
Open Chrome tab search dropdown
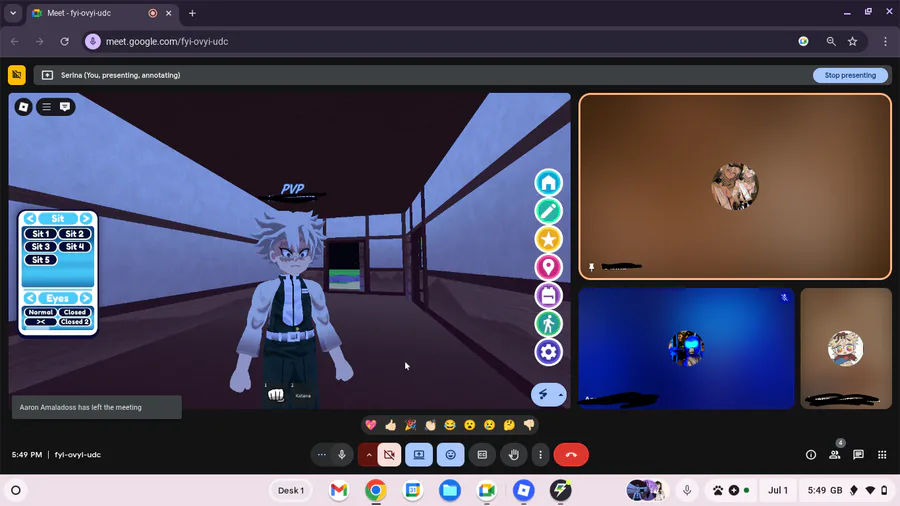[13, 13]
